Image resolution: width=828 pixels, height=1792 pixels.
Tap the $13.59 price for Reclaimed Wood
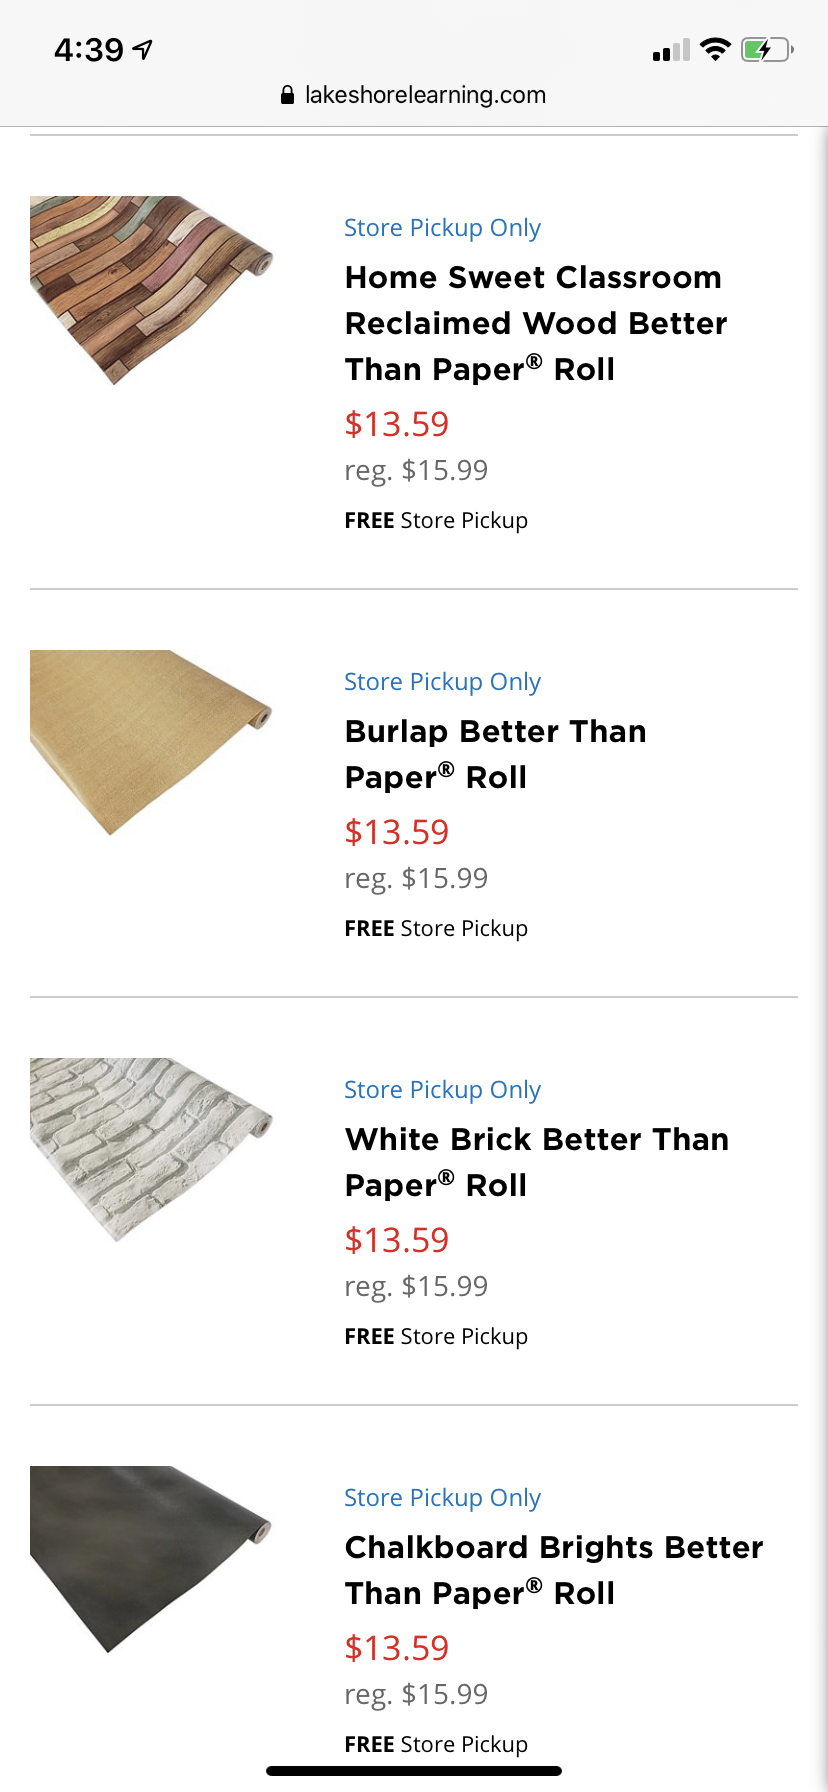click(397, 424)
